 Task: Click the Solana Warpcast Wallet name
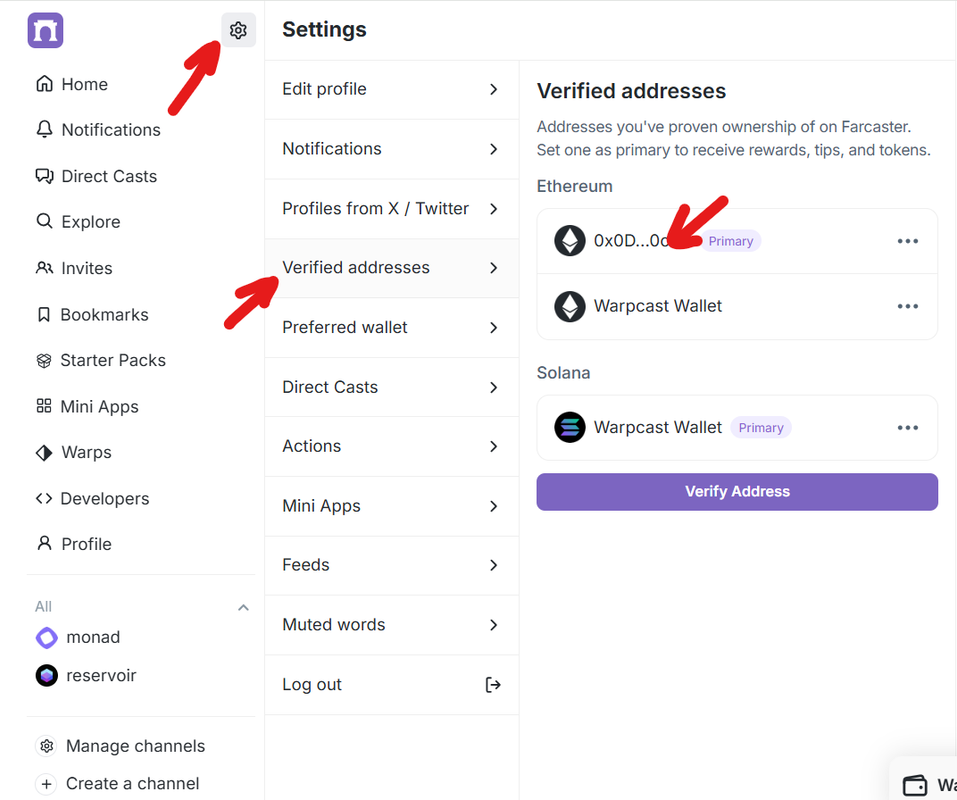tap(658, 427)
